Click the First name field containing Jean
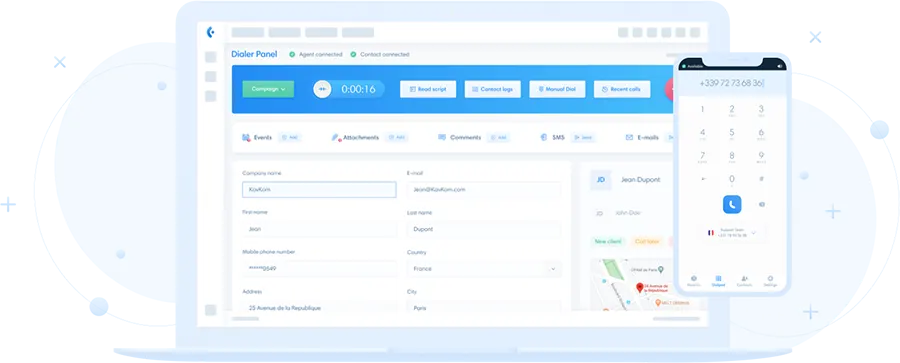Viewport: 900px width, 363px height. tap(319, 229)
